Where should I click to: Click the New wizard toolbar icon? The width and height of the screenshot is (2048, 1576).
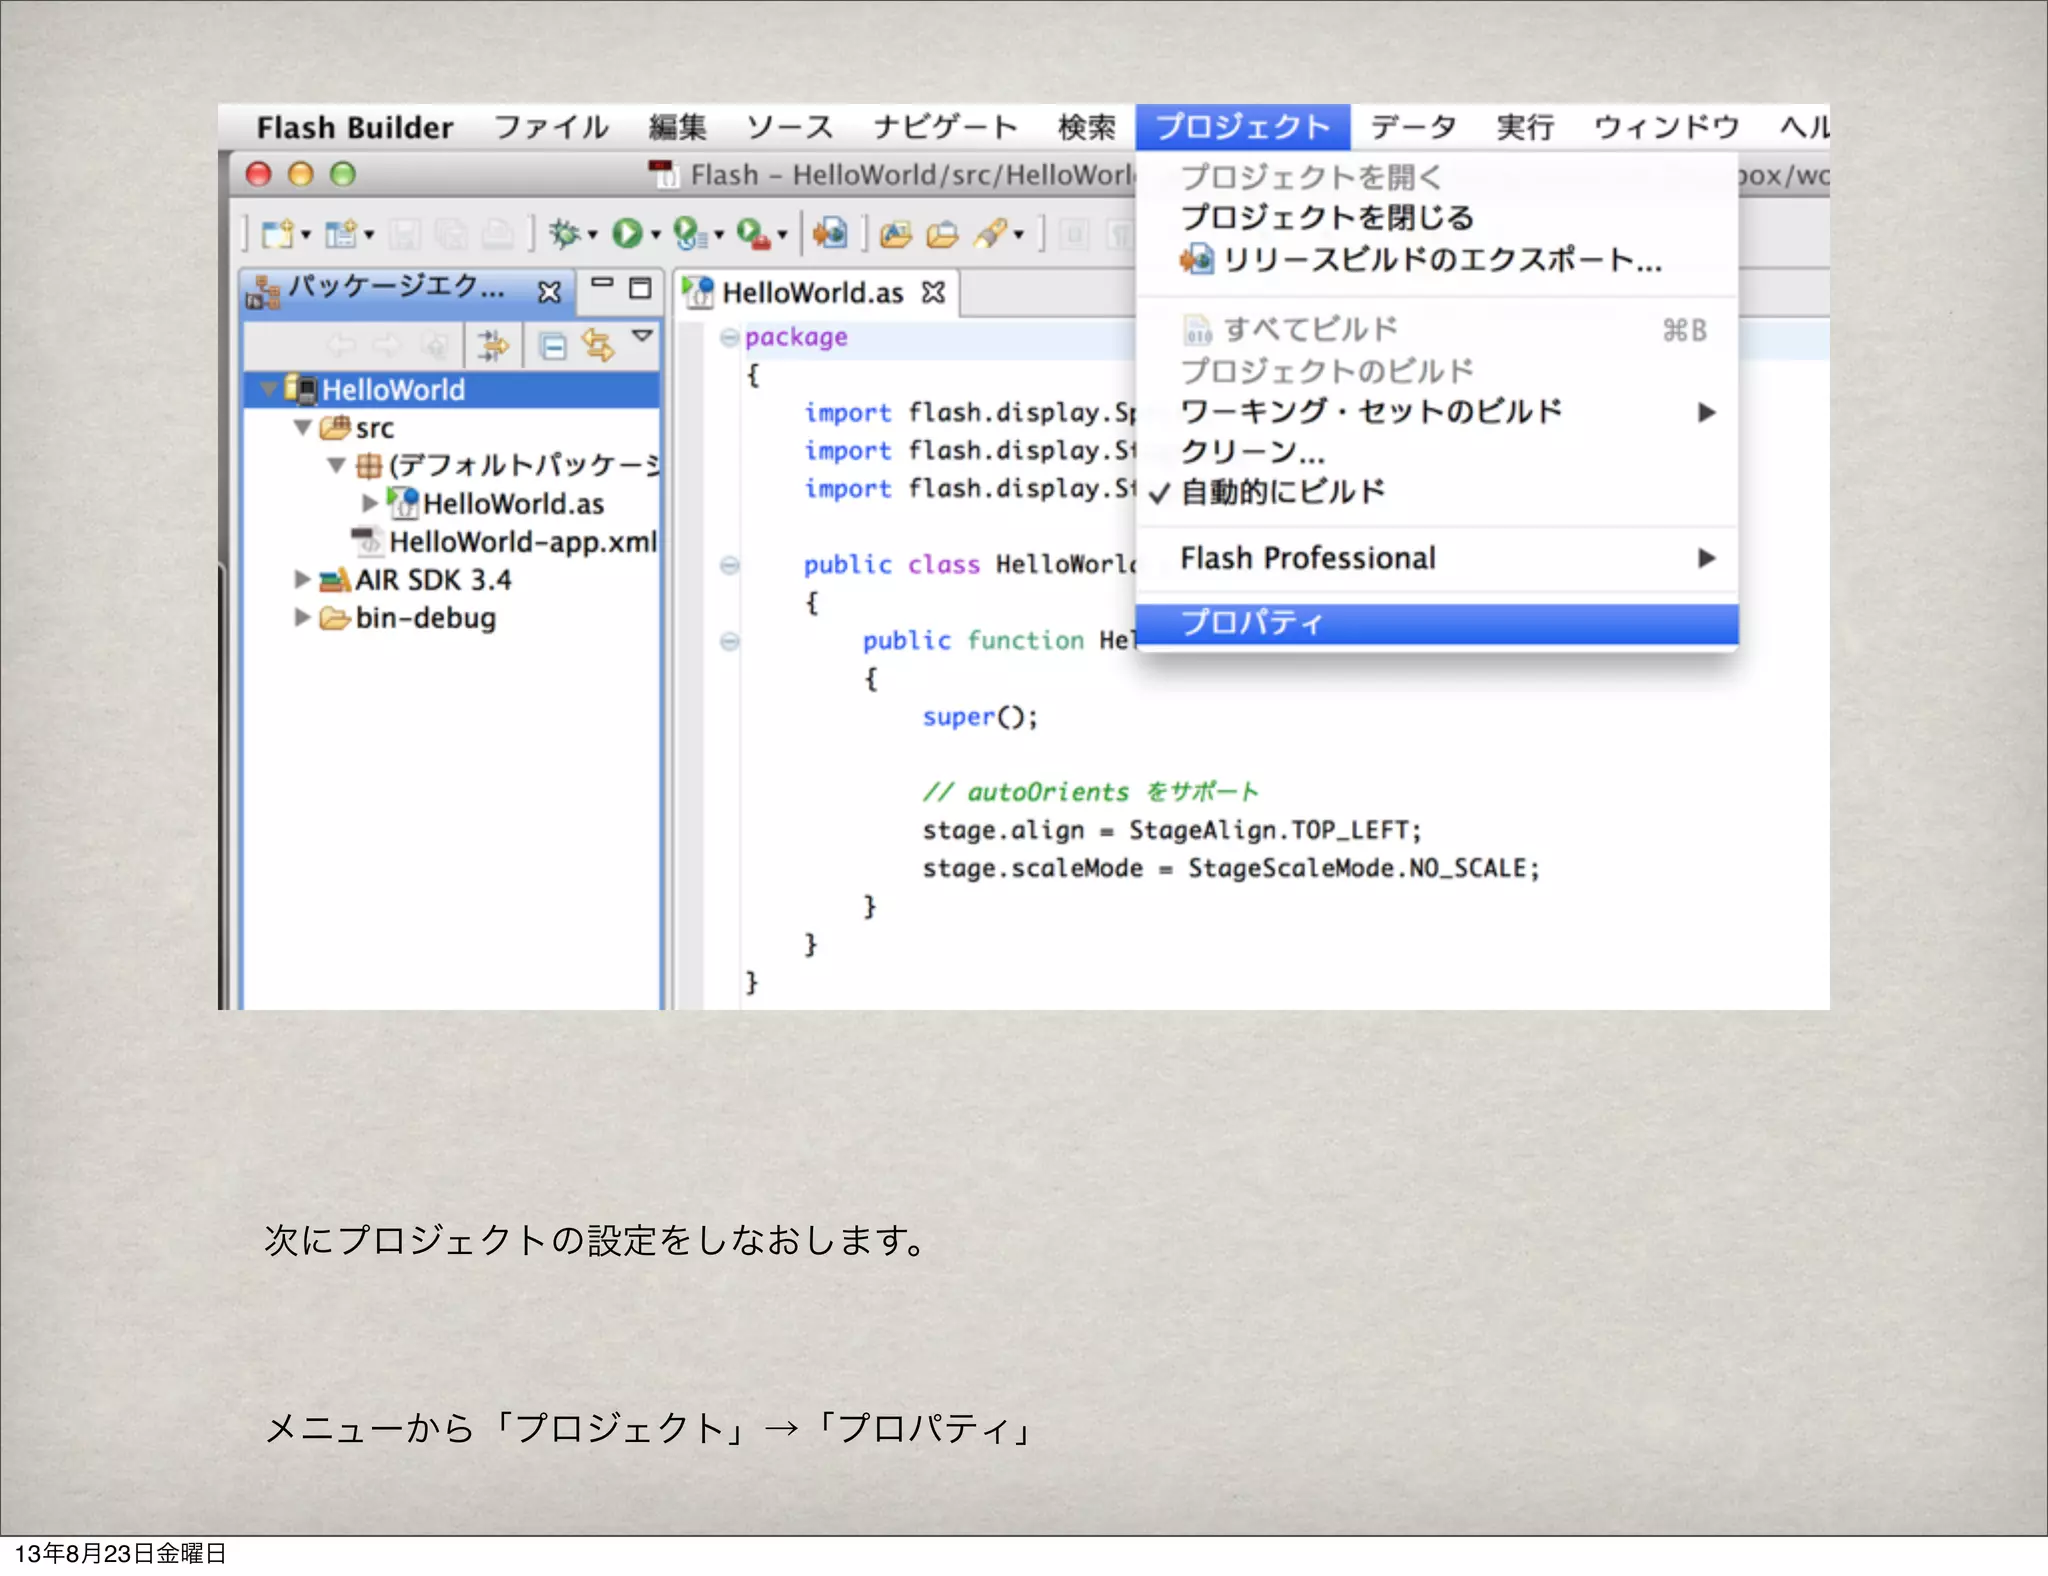pos(278,233)
